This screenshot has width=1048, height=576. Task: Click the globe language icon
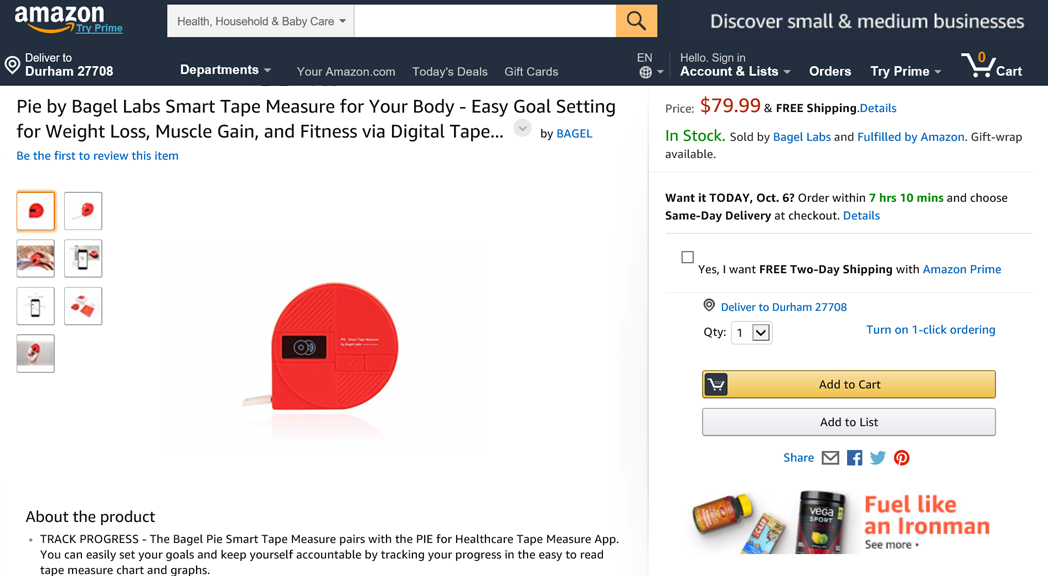click(646, 72)
